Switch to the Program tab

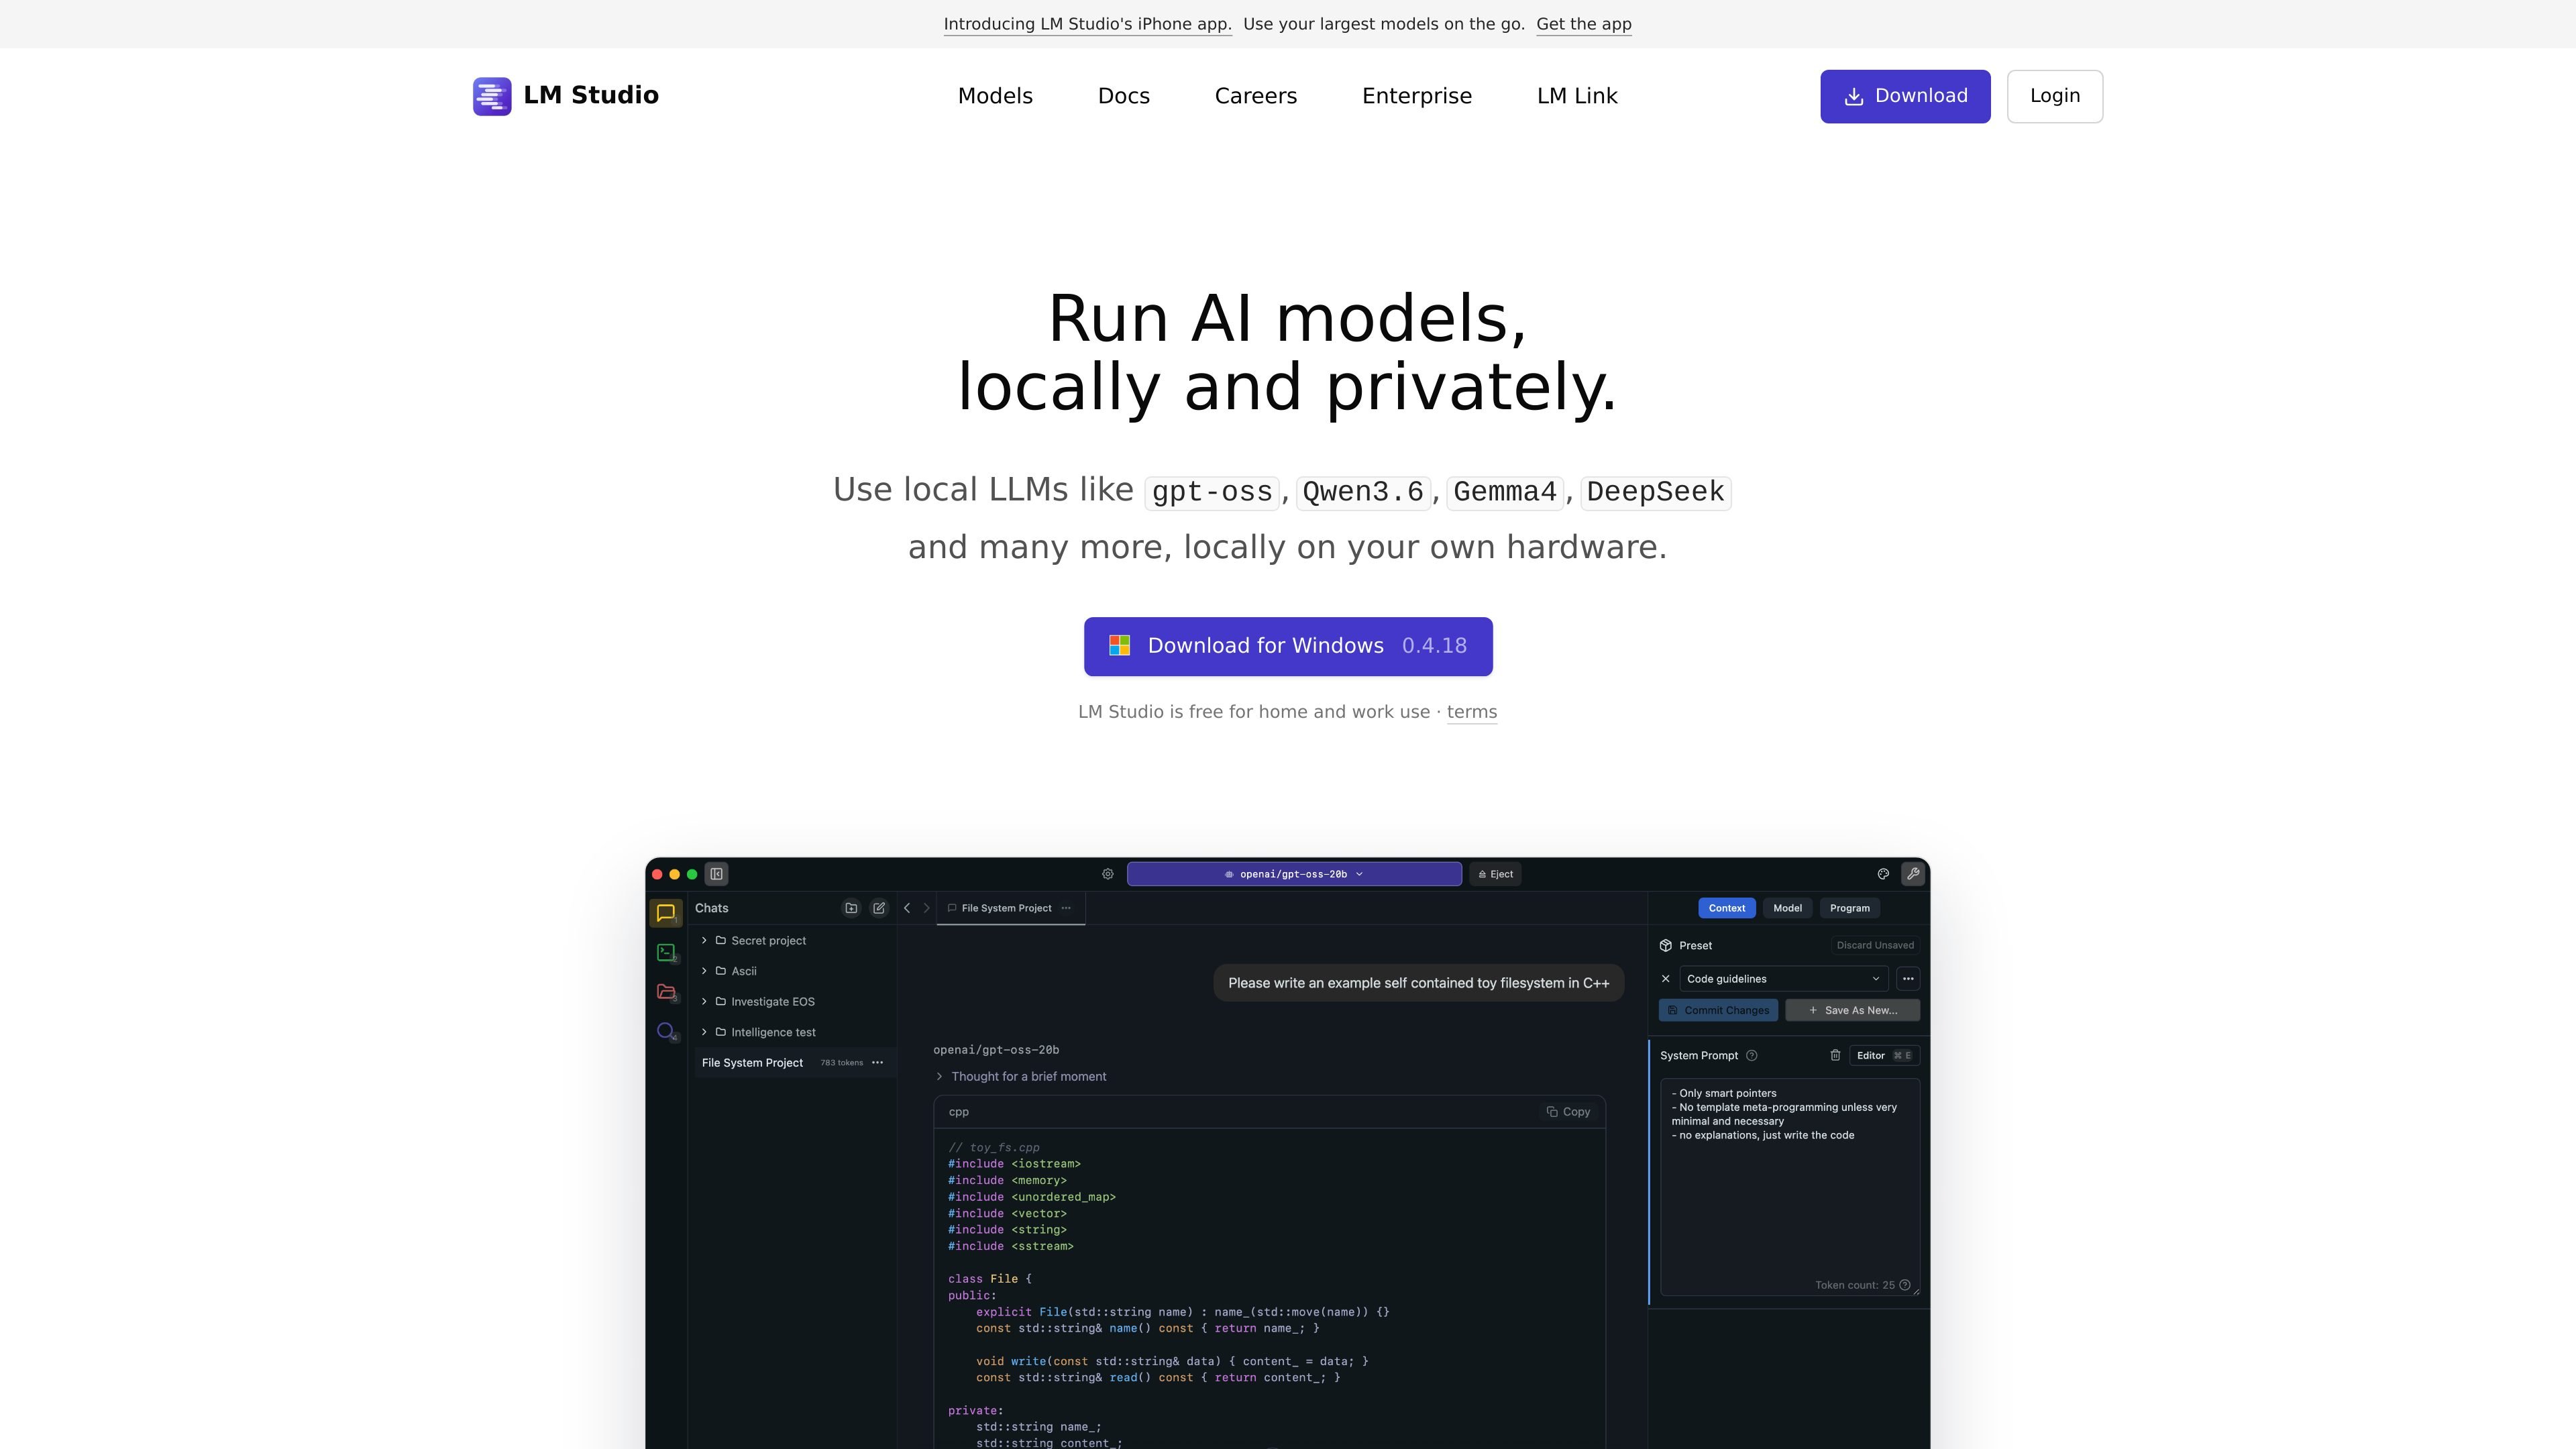tap(1849, 908)
